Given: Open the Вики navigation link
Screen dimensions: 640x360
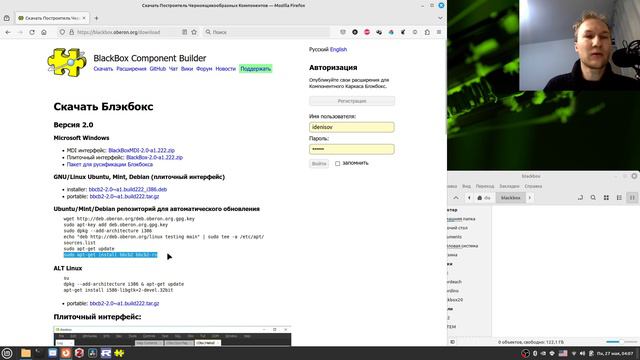Looking at the screenshot, I should point(187,69).
